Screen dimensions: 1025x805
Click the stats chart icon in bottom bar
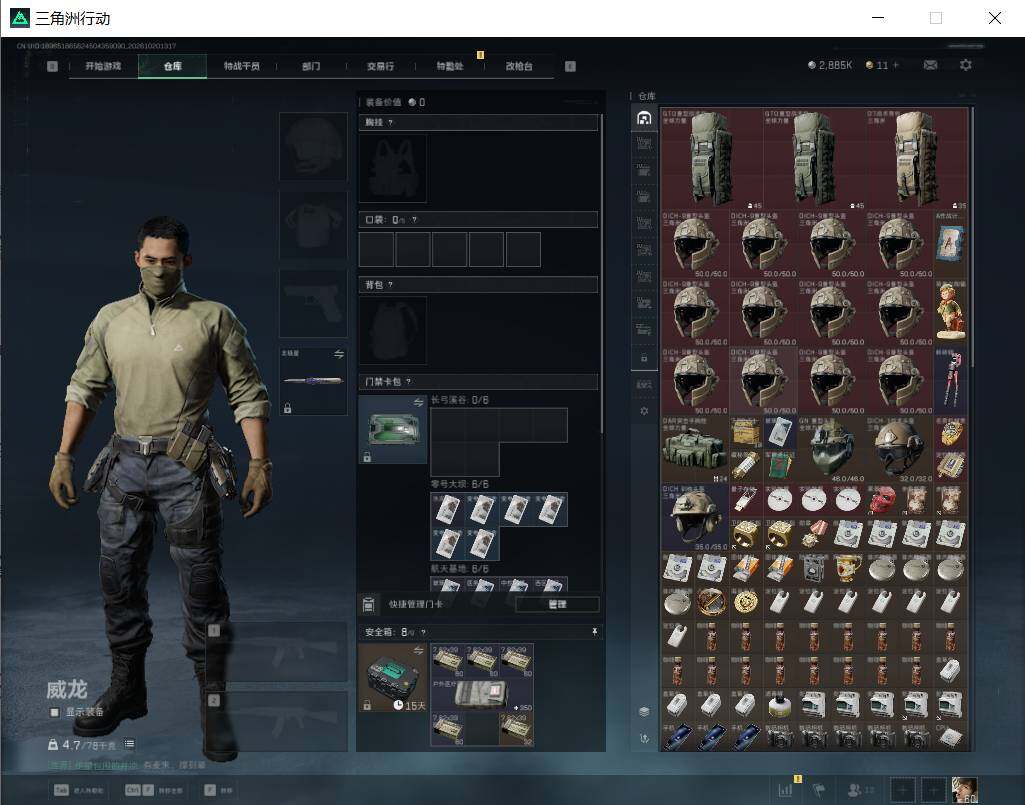785,790
